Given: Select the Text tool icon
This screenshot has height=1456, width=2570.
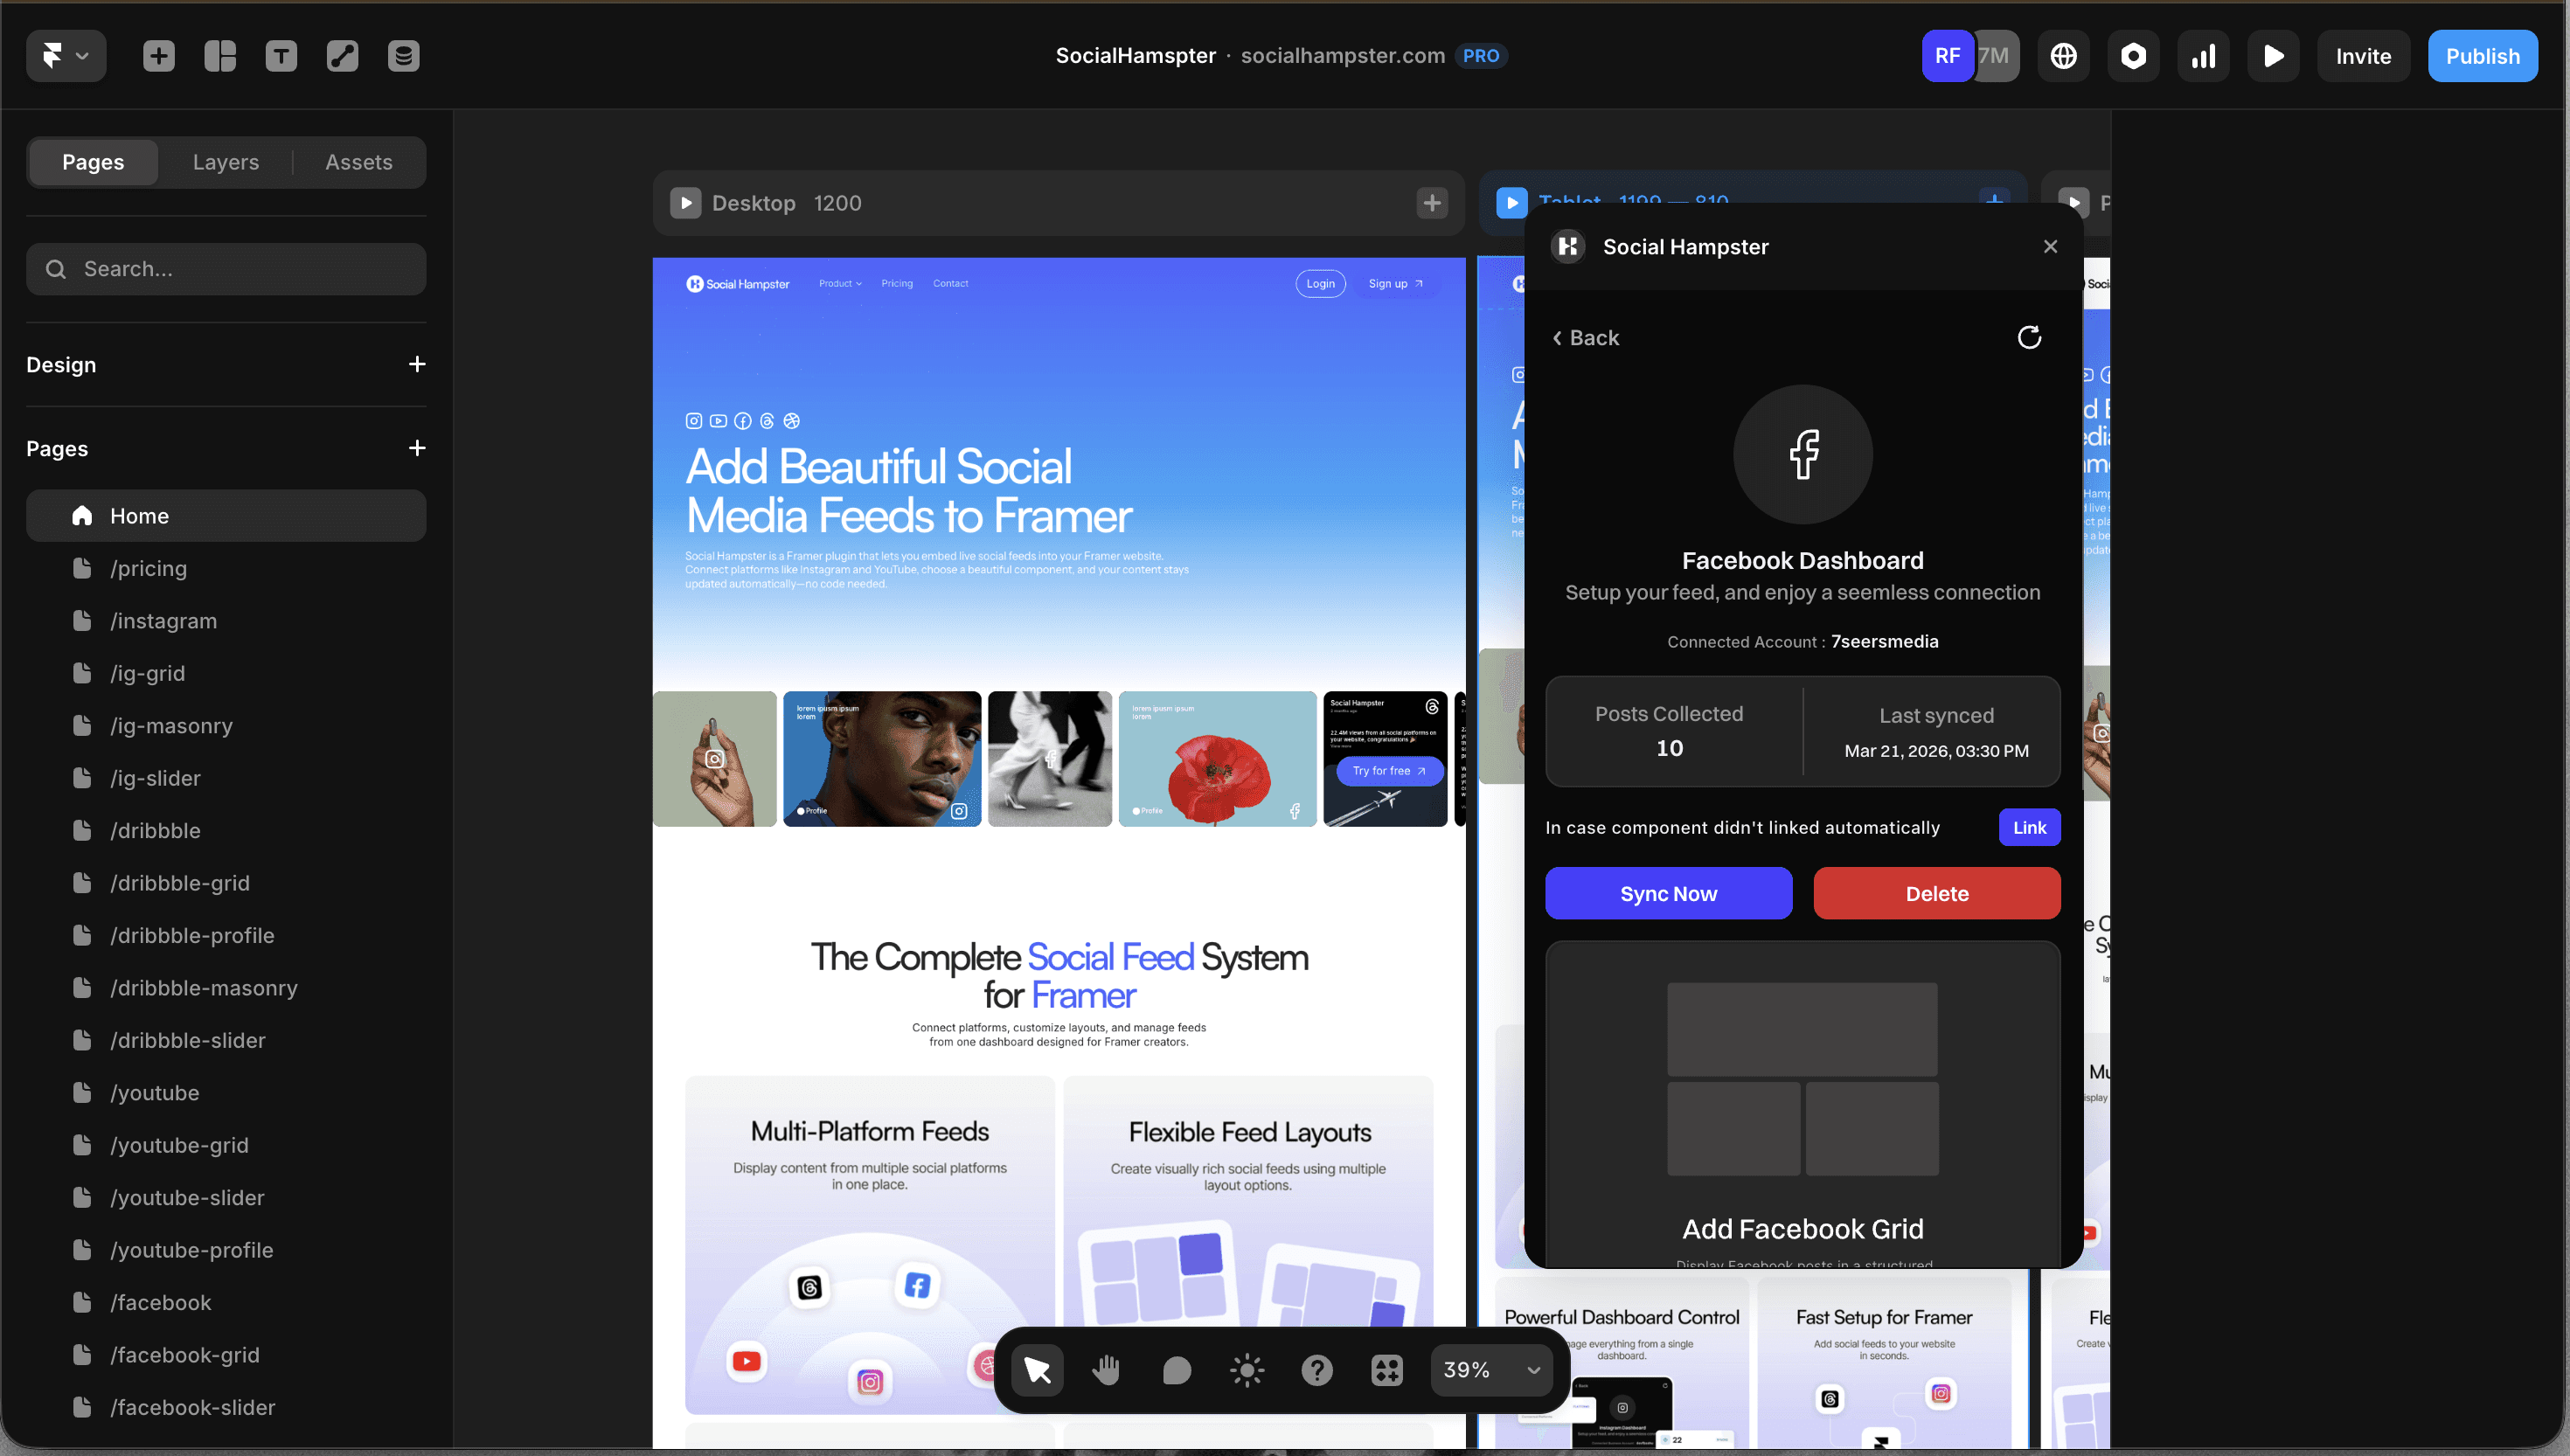Looking at the screenshot, I should point(281,56).
